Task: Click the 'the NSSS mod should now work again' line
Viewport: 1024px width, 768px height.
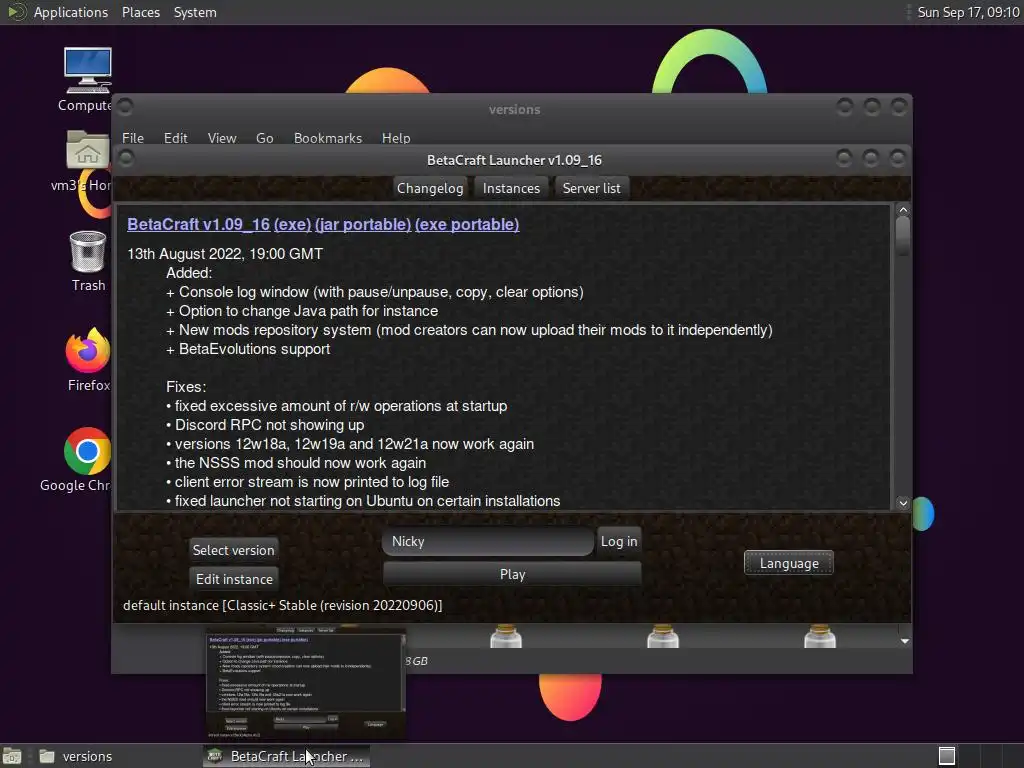Action: click(296, 462)
